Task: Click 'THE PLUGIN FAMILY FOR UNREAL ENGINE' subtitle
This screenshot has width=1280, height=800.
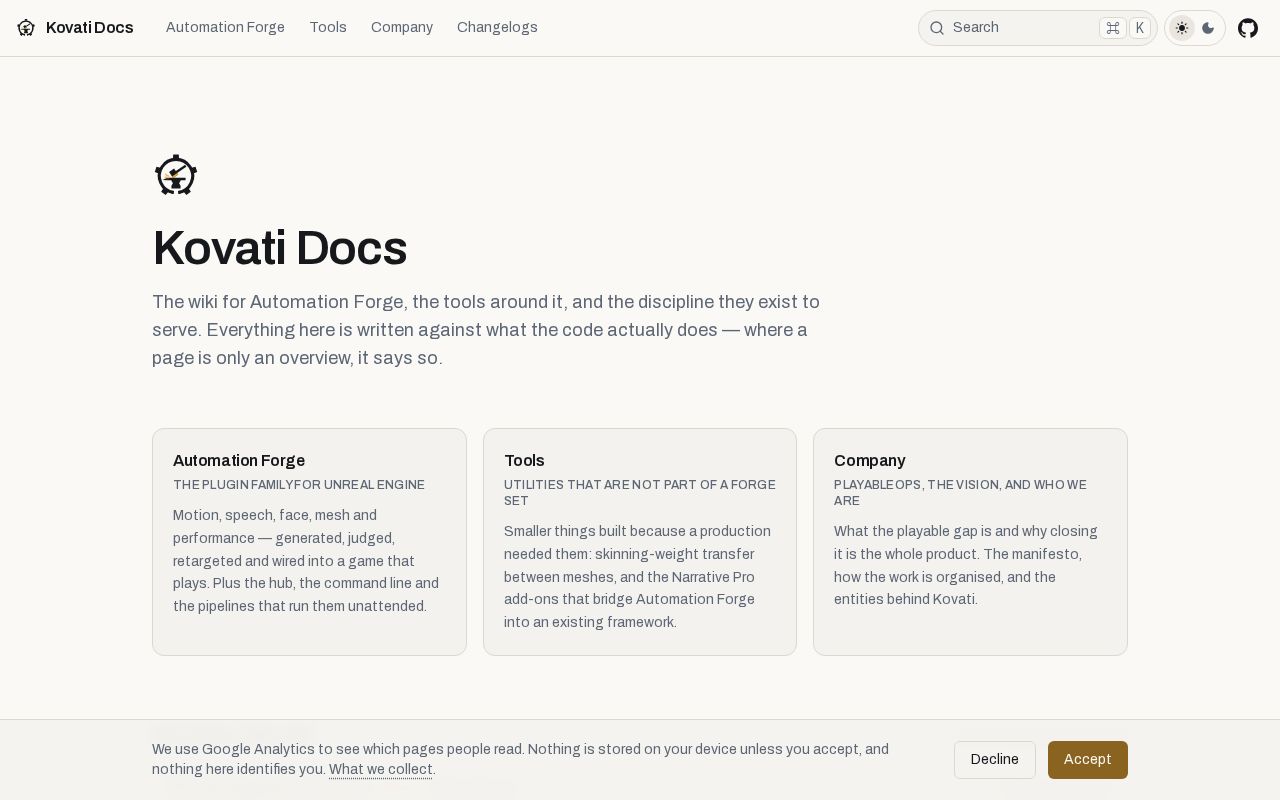Action: click(299, 485)
